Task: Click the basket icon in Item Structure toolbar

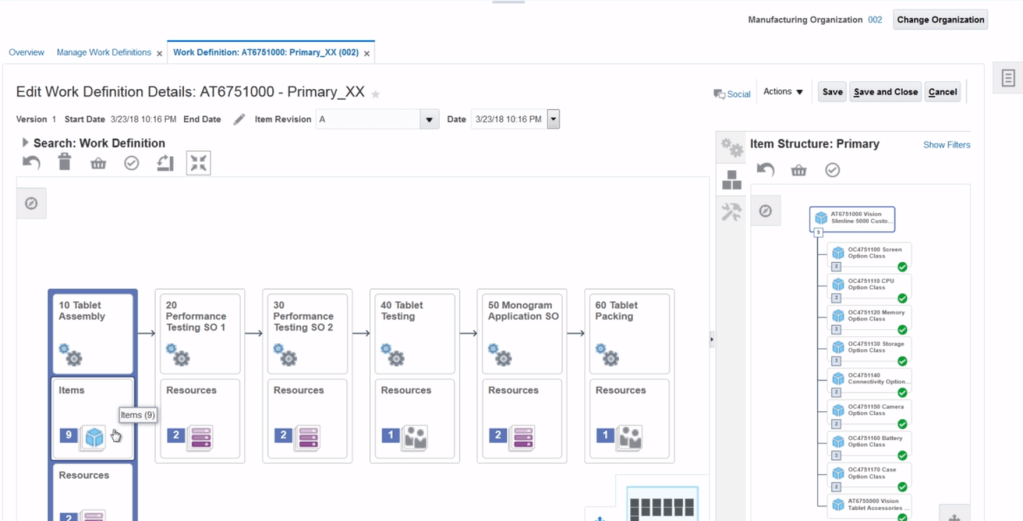Action: click(798, 170)
